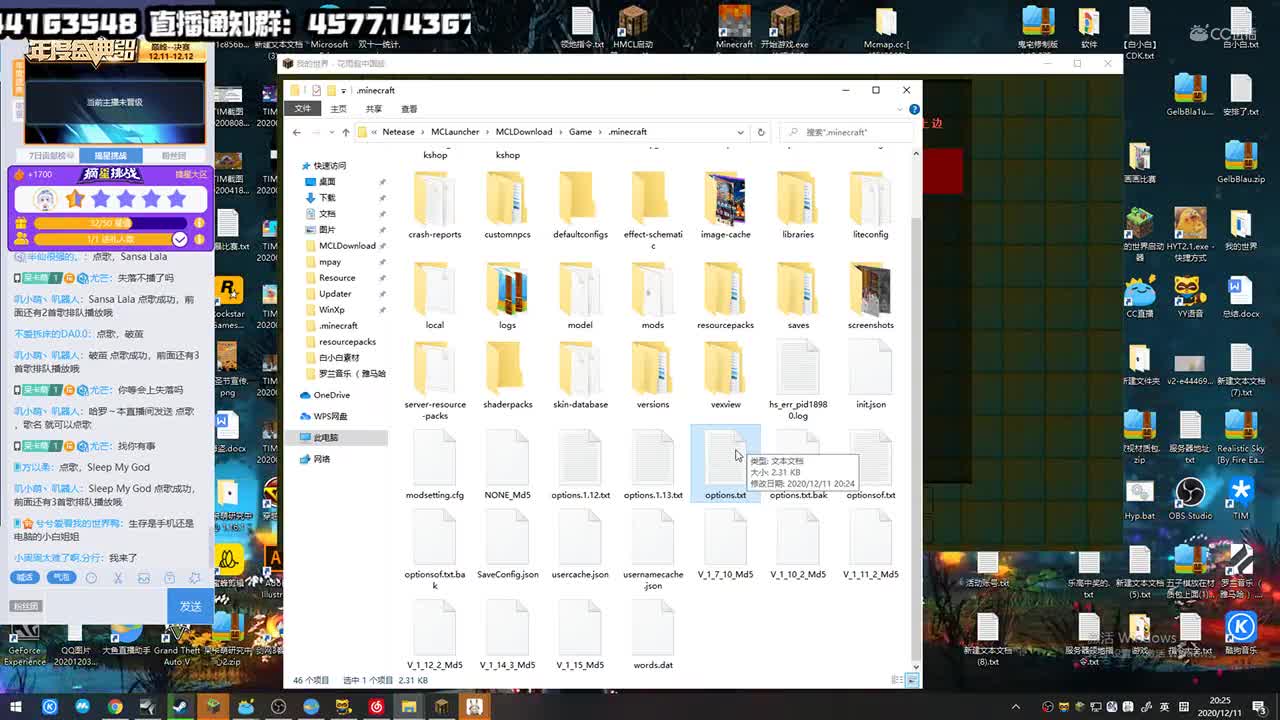Select the optionsof.txt file
The height and width of the screenshot is (720, 1280).
click(x=870, y=466)
